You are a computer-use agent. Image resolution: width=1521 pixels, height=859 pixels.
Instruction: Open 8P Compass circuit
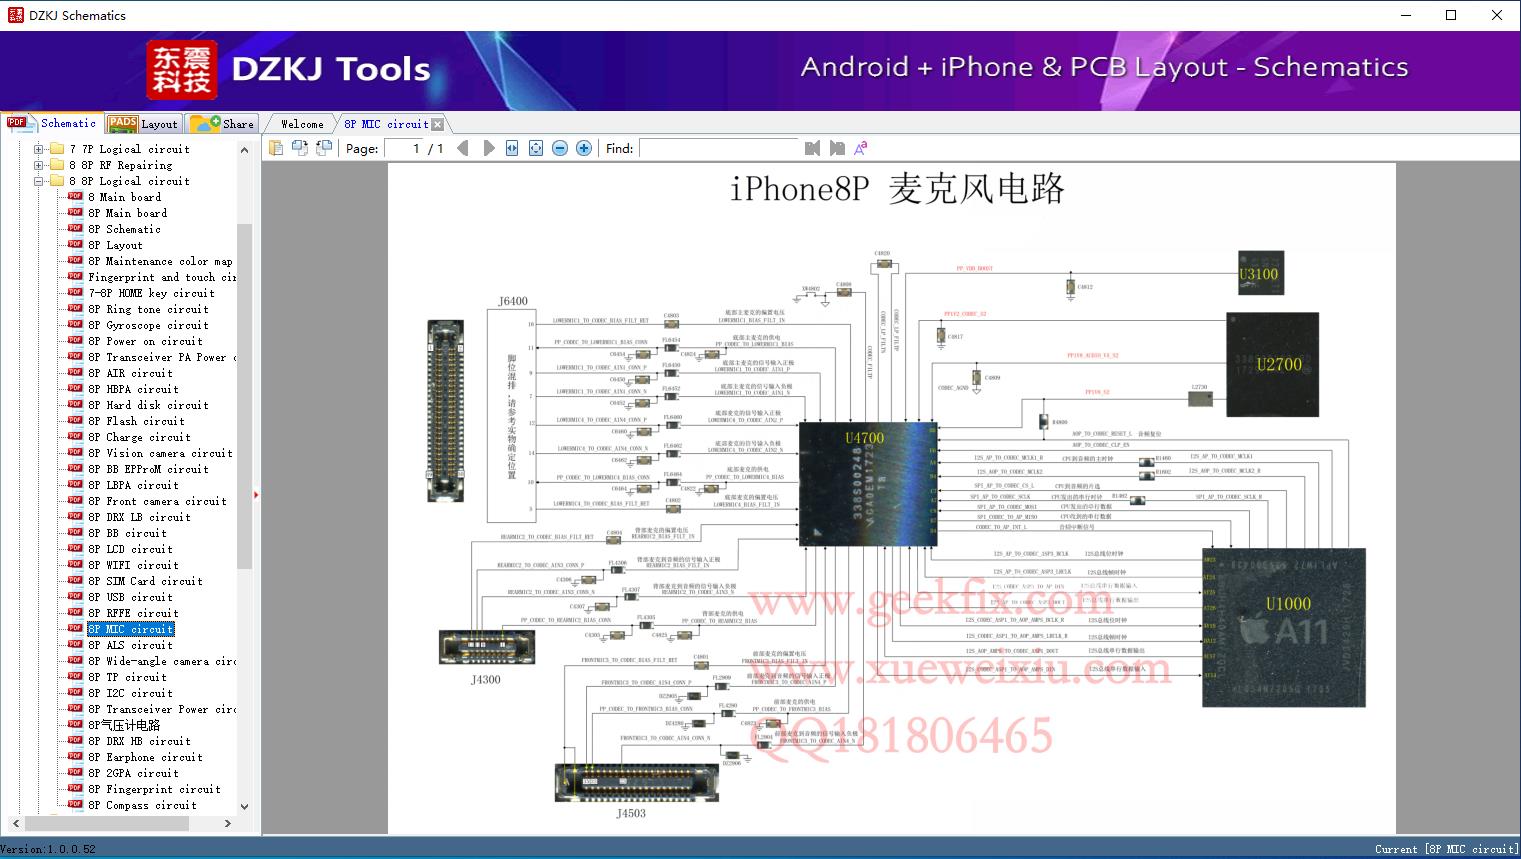click(142, 805)
